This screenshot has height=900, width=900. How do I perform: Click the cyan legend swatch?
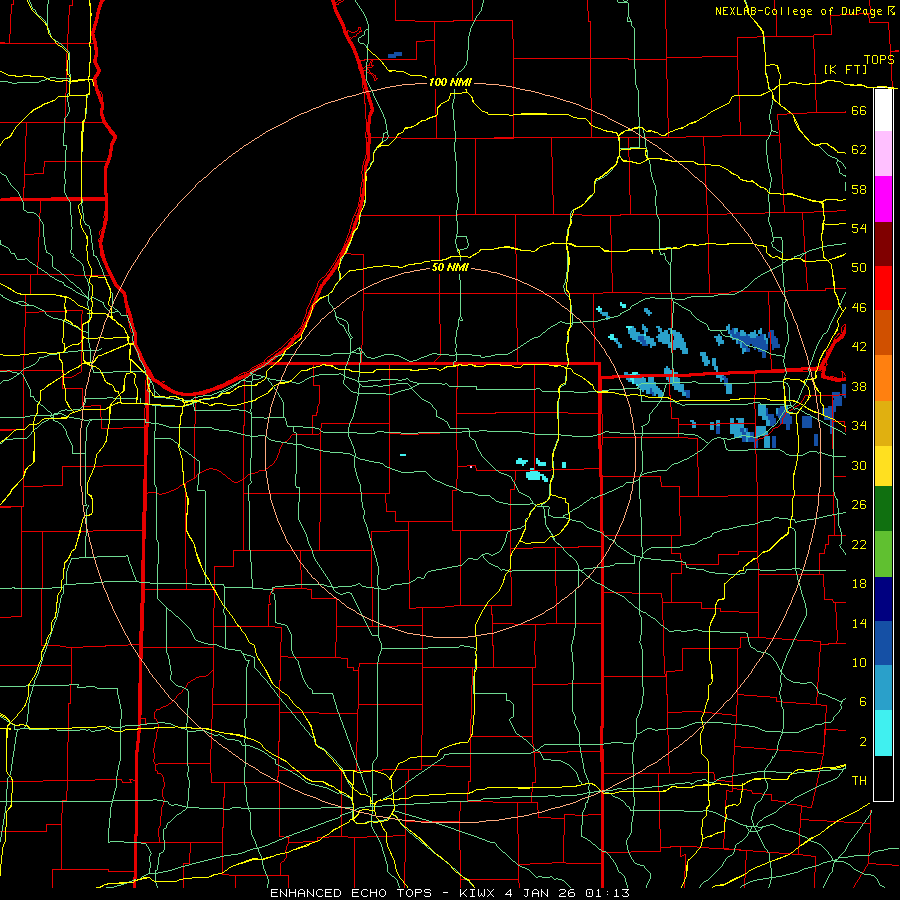883,733
